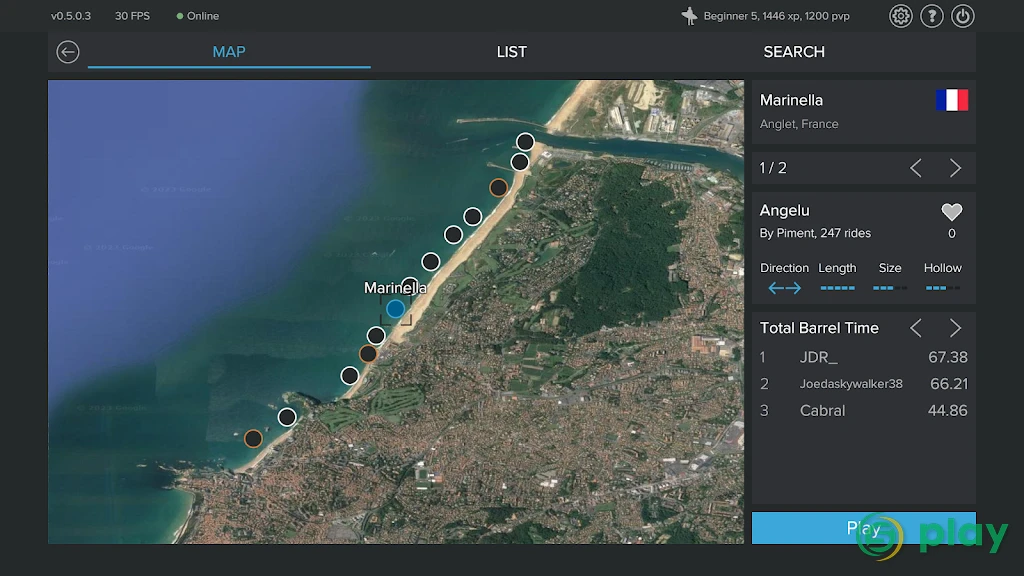Open the SEARCH tab
The image size is (1024, 576).
pyautogui.click(x=794, y=52)
